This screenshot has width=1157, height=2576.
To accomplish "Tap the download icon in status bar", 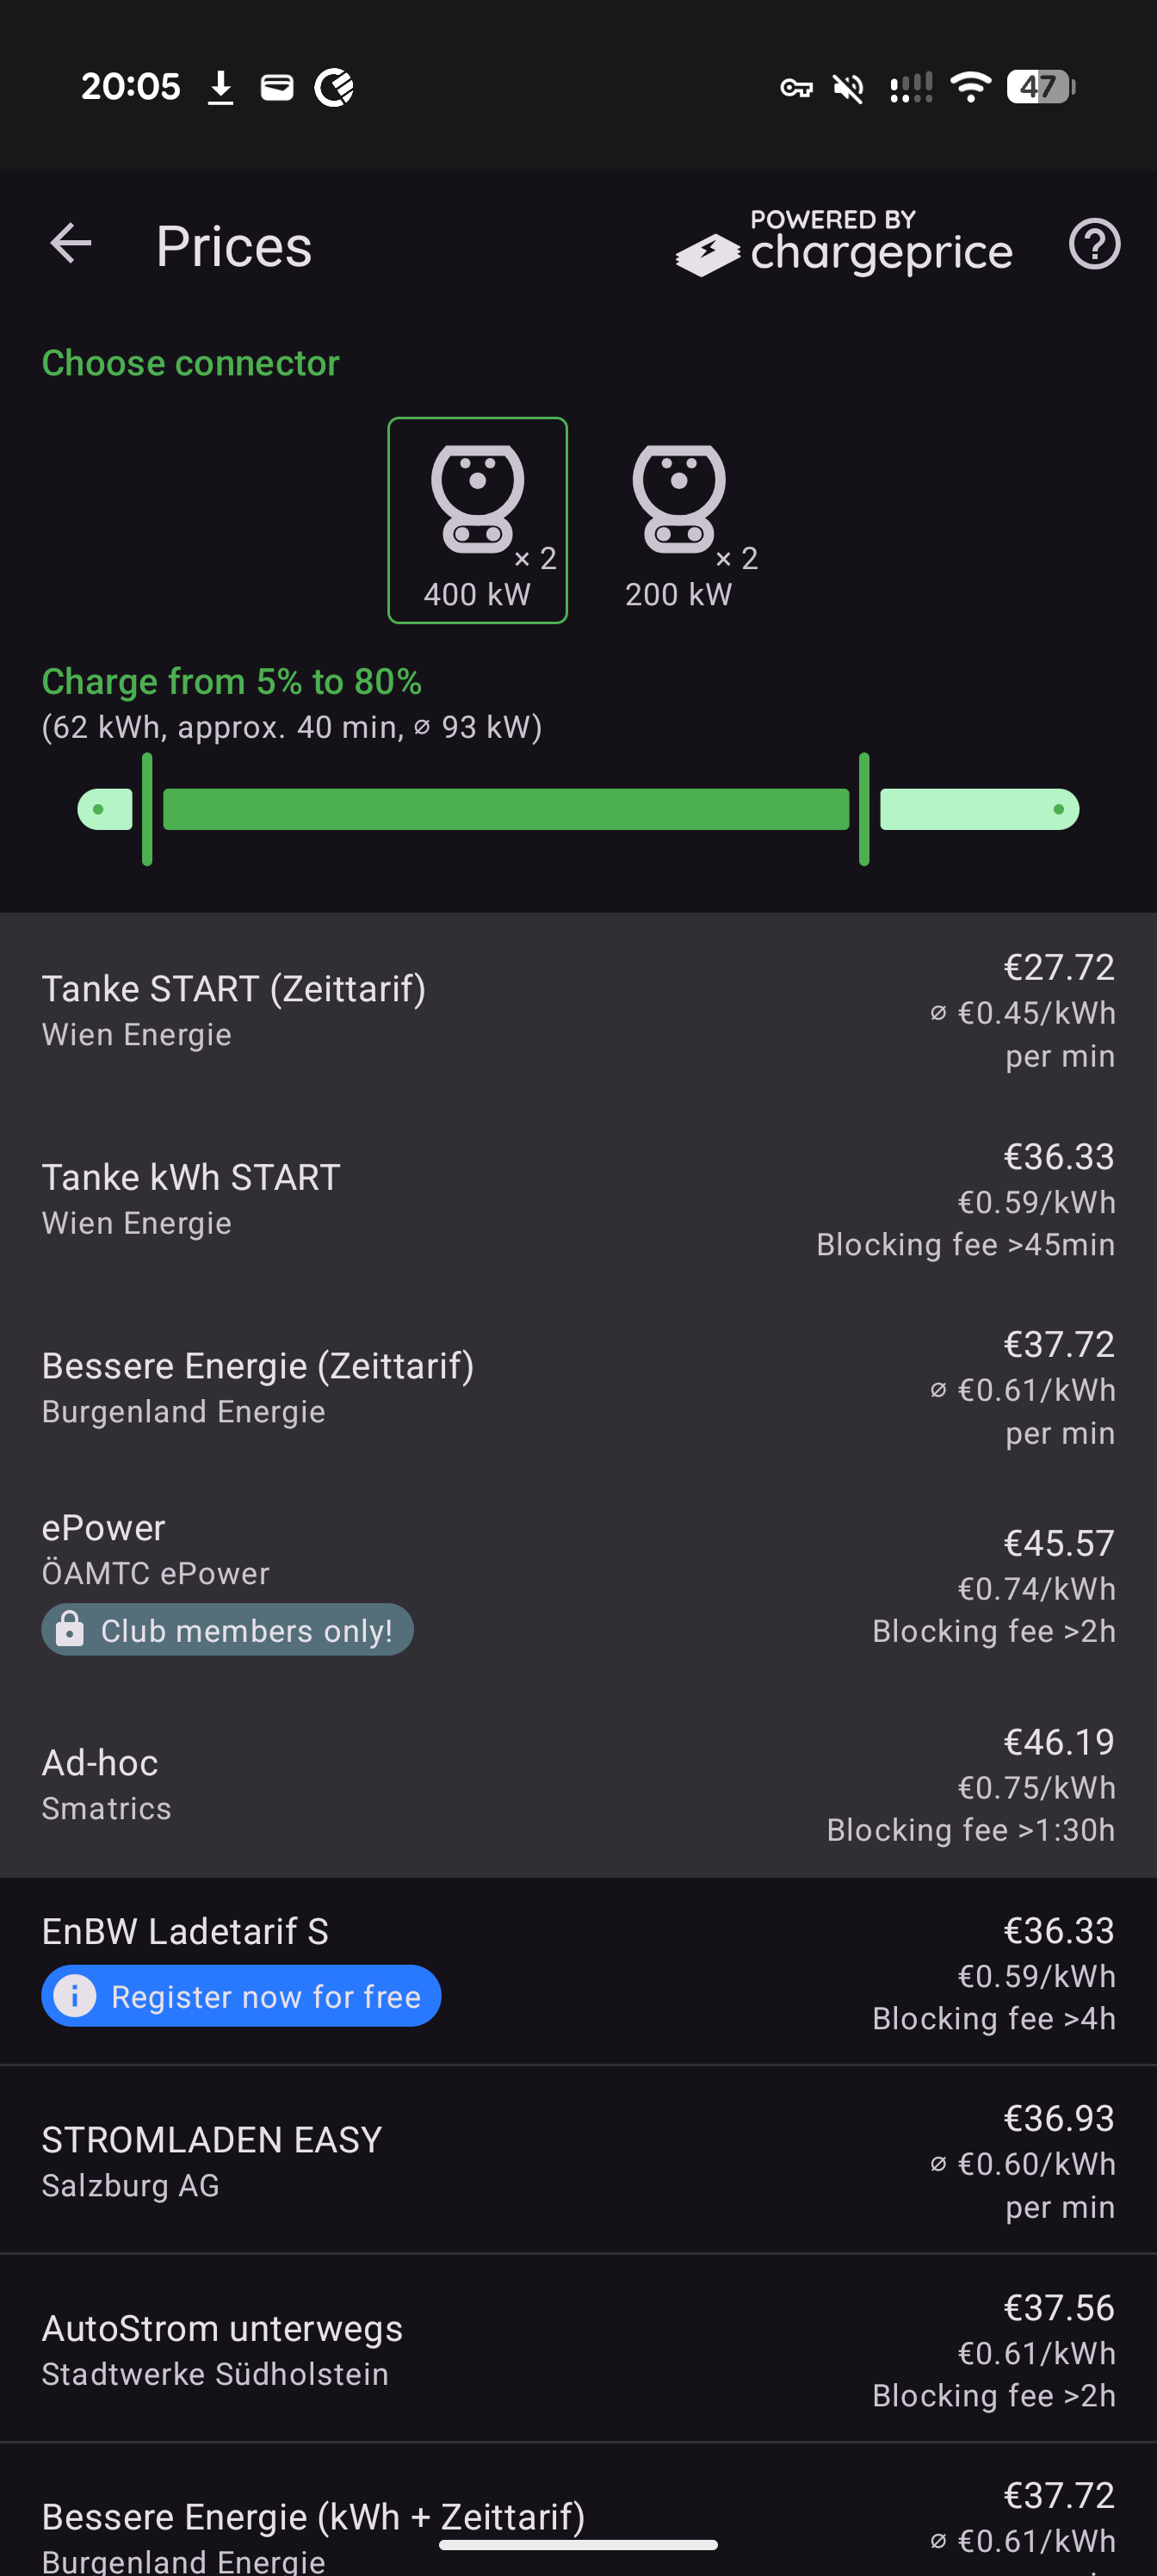I will 220,88.
